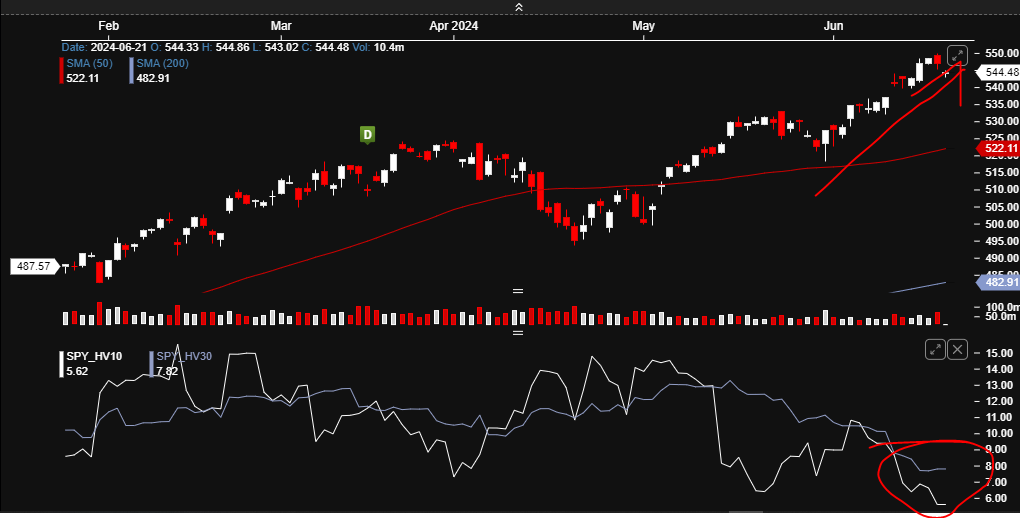1020x518 pixels.
Task: Click the Apr 2024 time axis label
Action: coord(453,26)
